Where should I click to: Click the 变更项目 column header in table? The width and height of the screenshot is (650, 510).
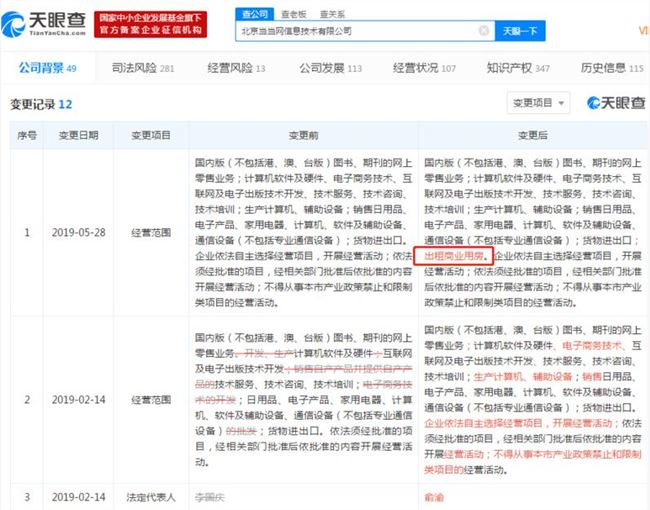151,135
